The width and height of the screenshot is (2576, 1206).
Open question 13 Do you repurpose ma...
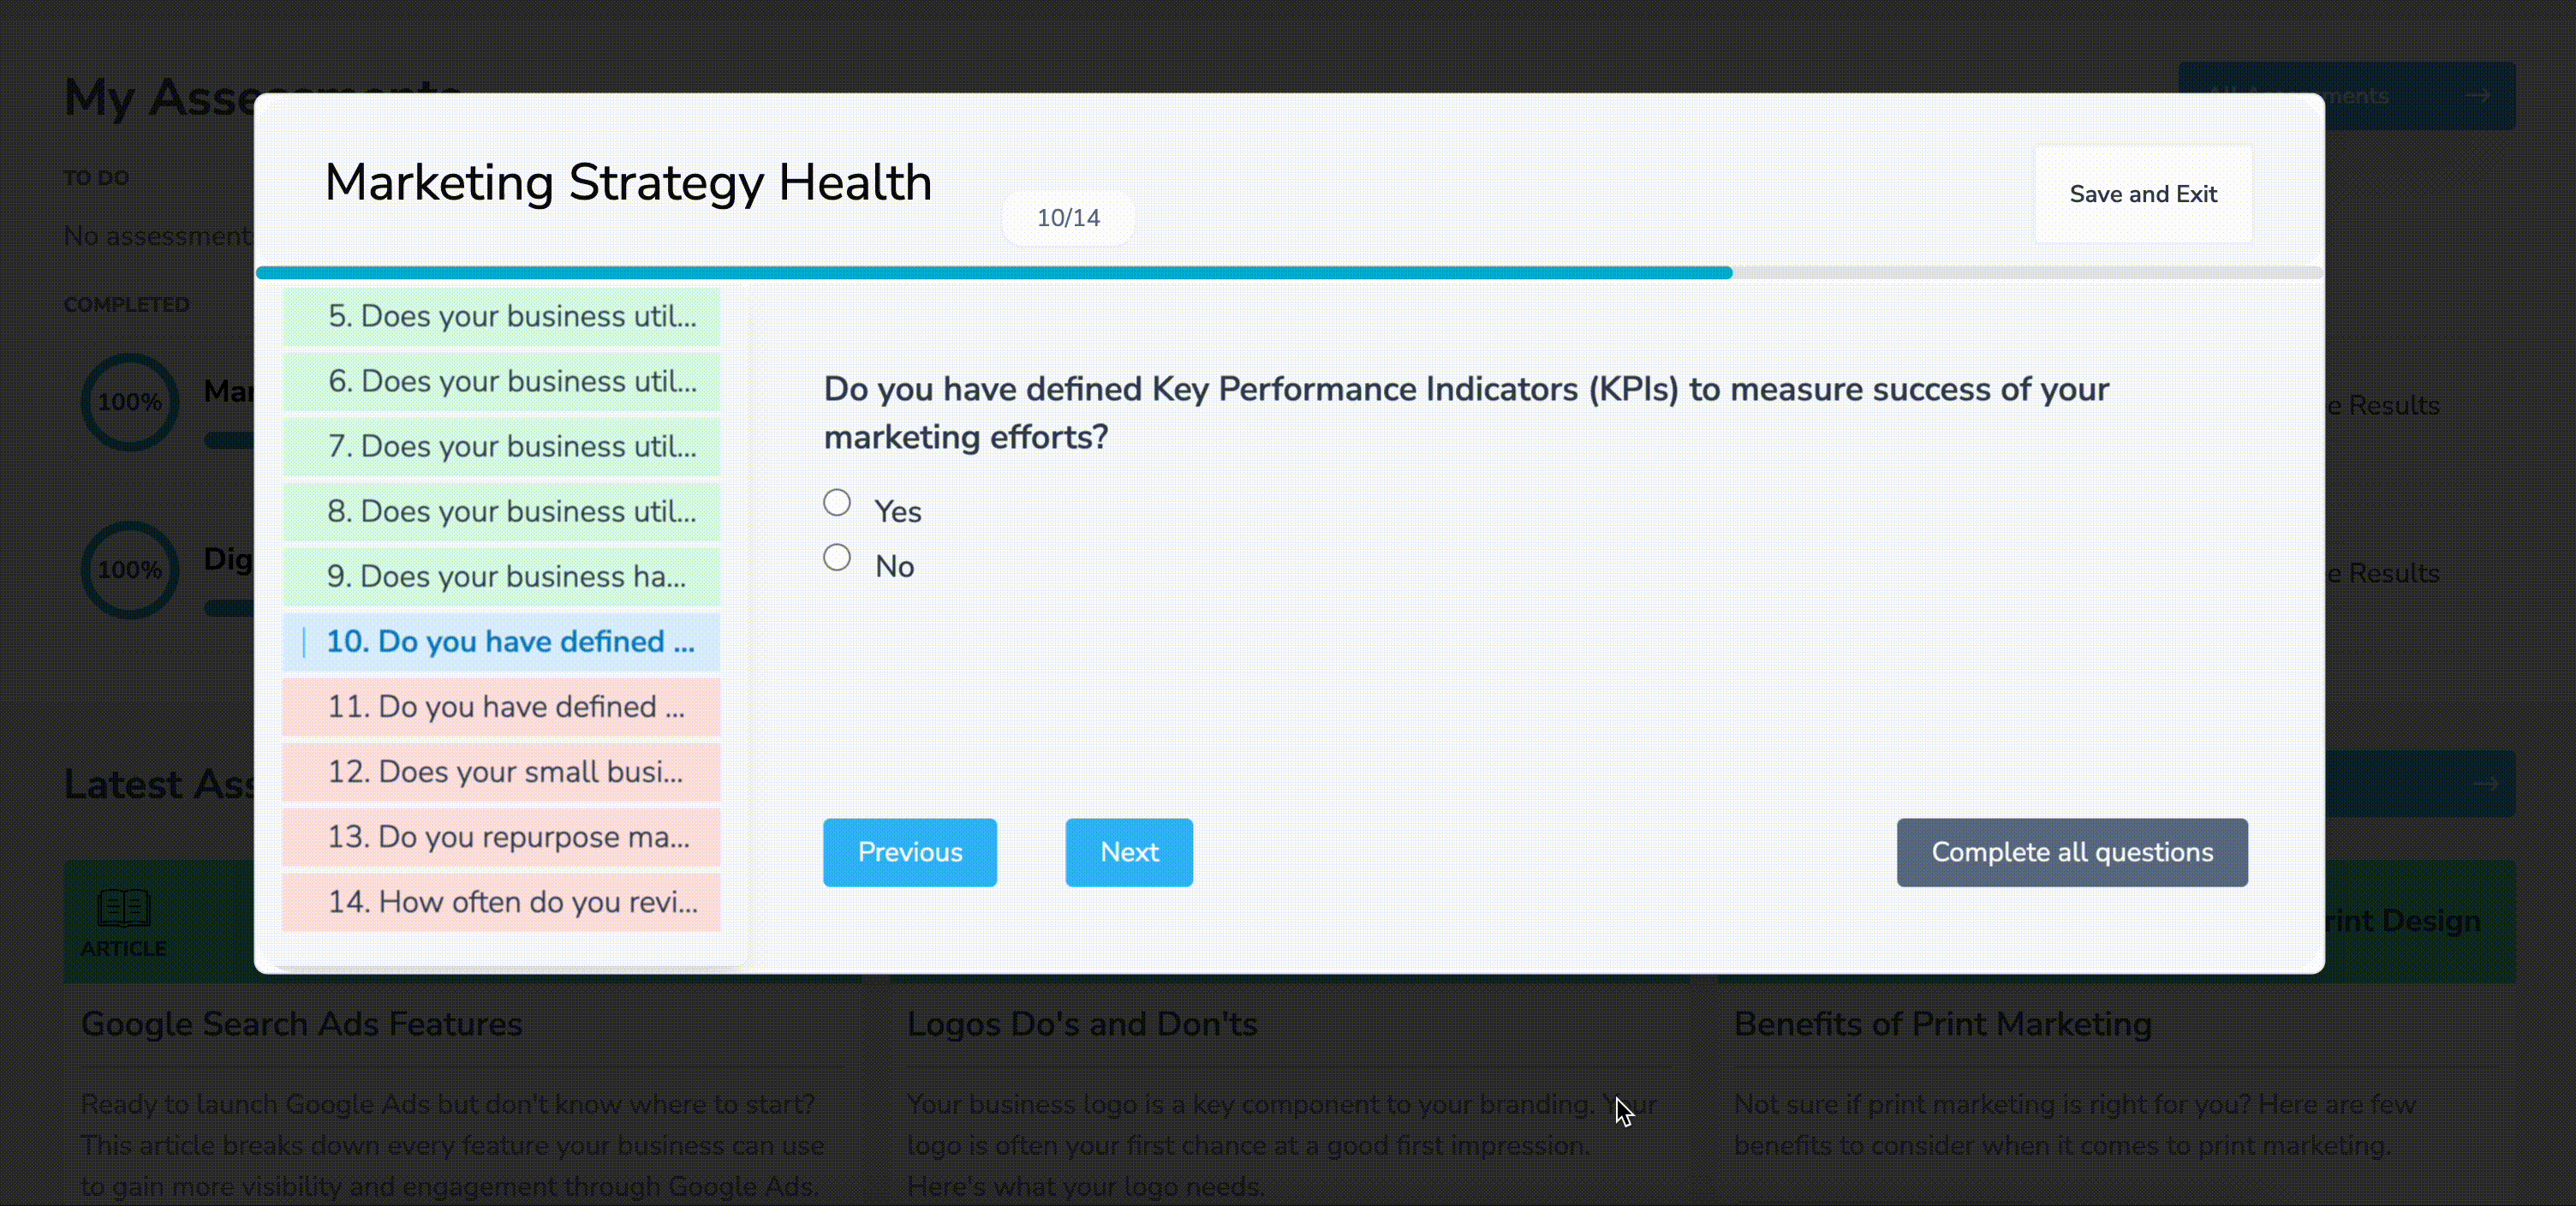pyautogui.click(x=501, y=836)
